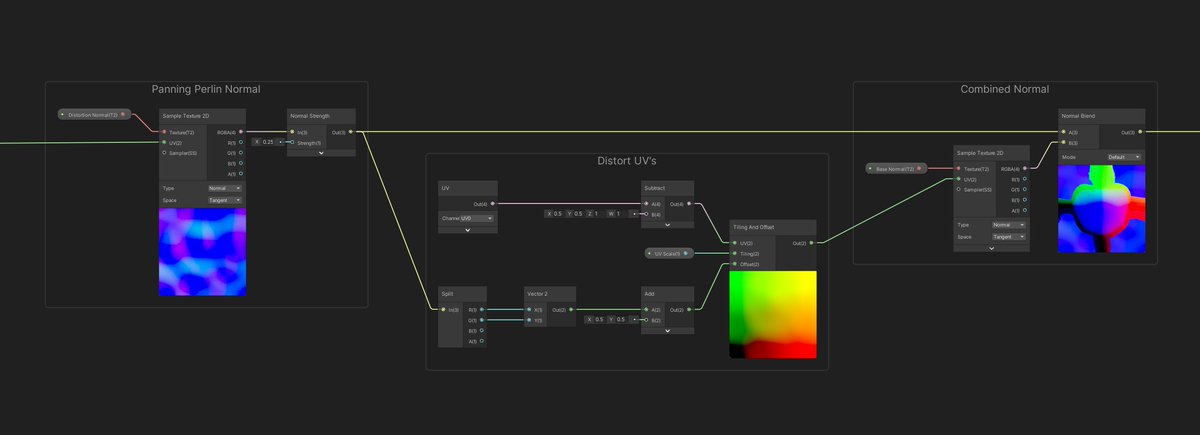
Task: Select the UV Scale(1) property node
Action: pos(669,253)
